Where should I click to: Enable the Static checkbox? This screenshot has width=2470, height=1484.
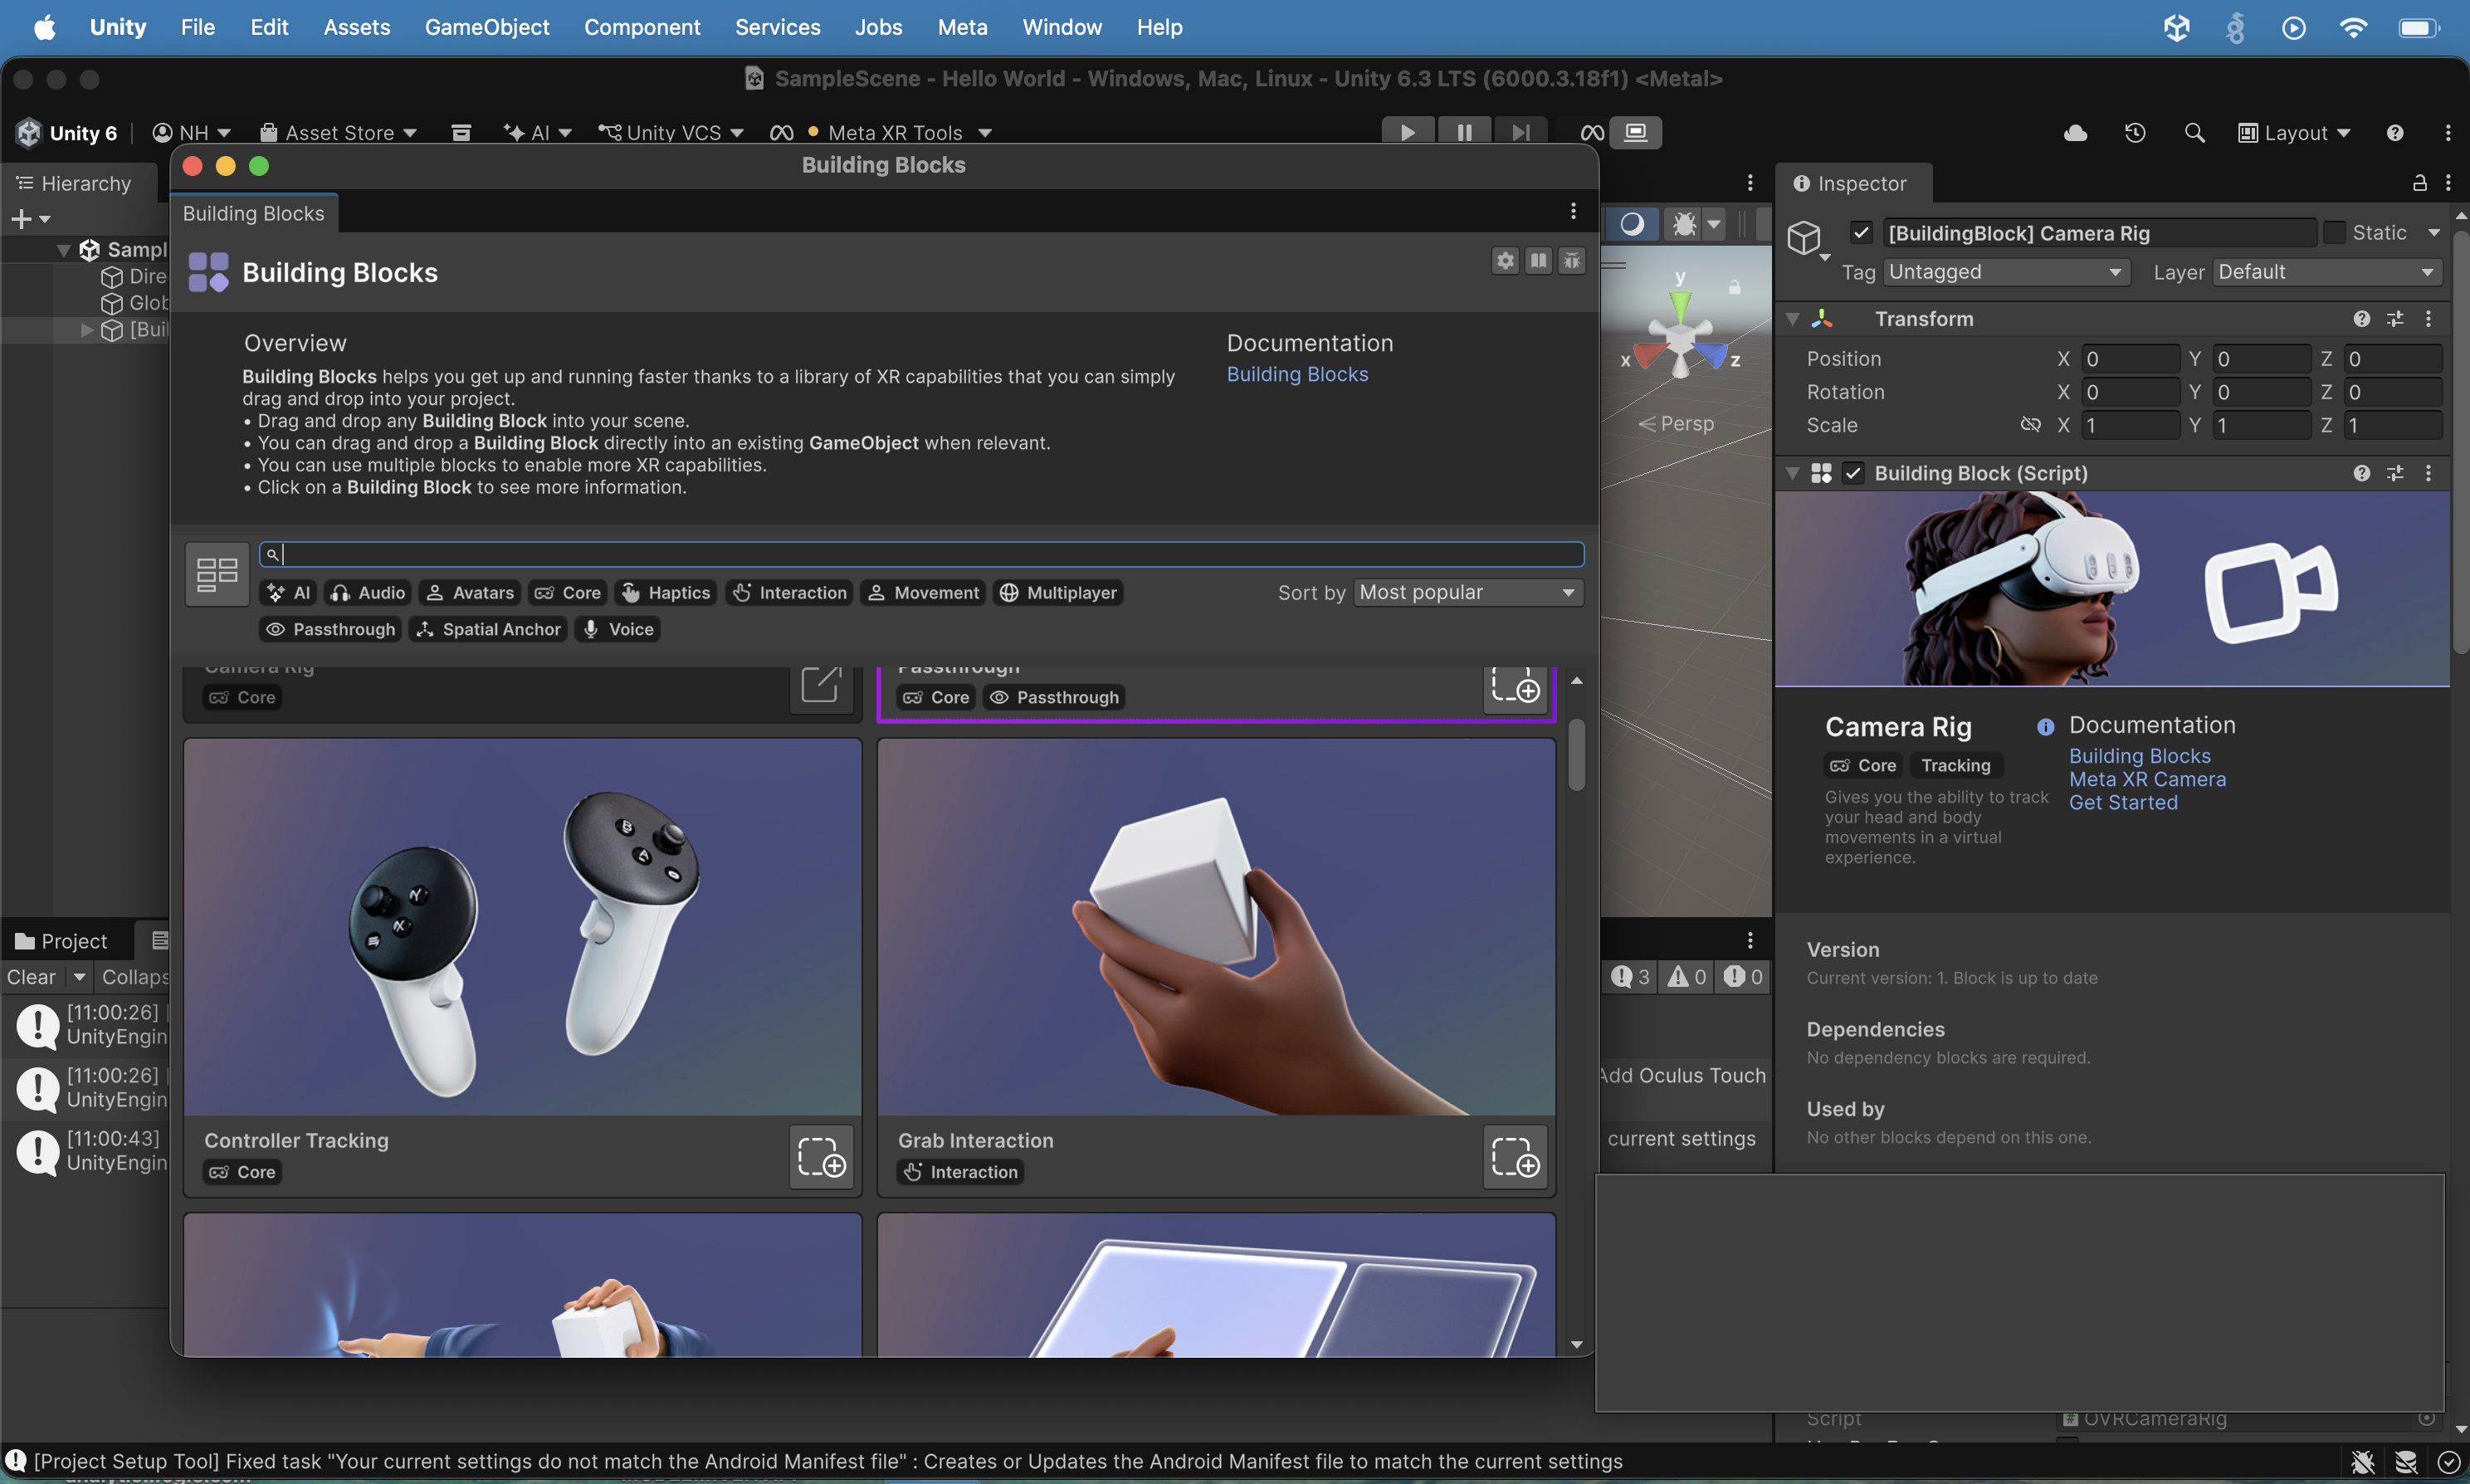(x=2334, y=233)
